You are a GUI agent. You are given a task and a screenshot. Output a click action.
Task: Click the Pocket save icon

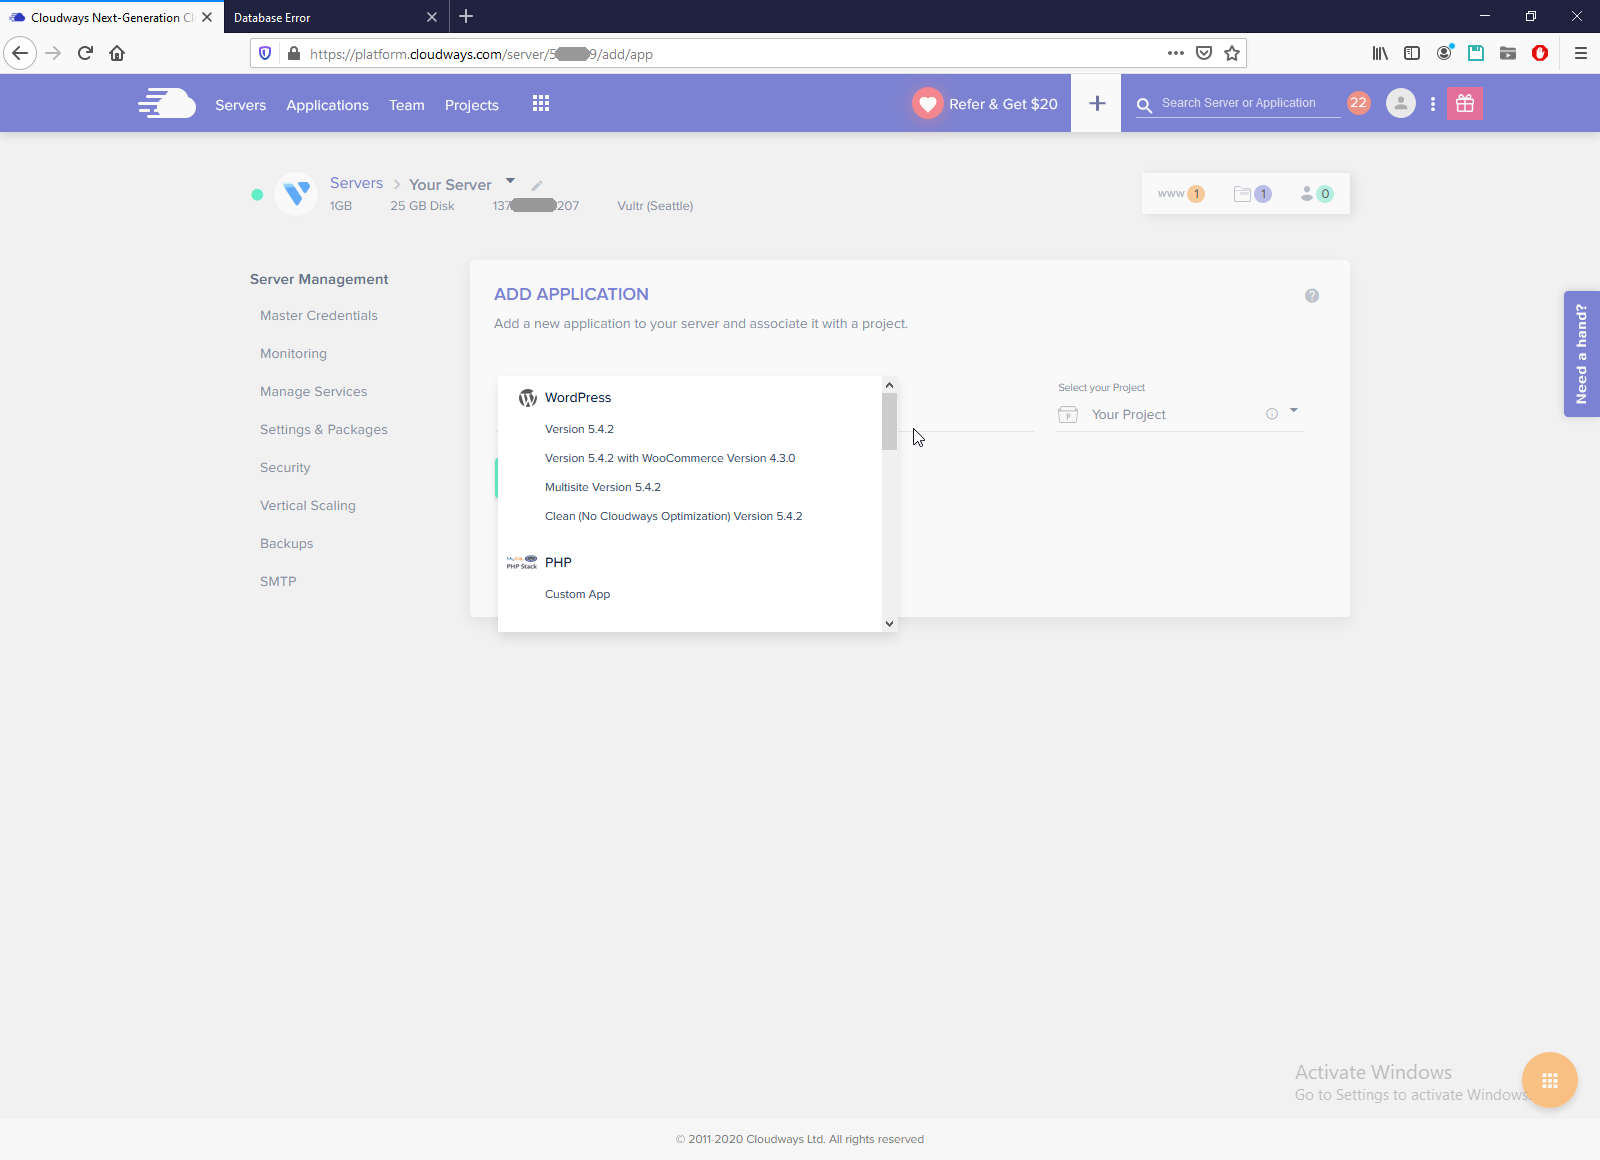[1204, 53]
